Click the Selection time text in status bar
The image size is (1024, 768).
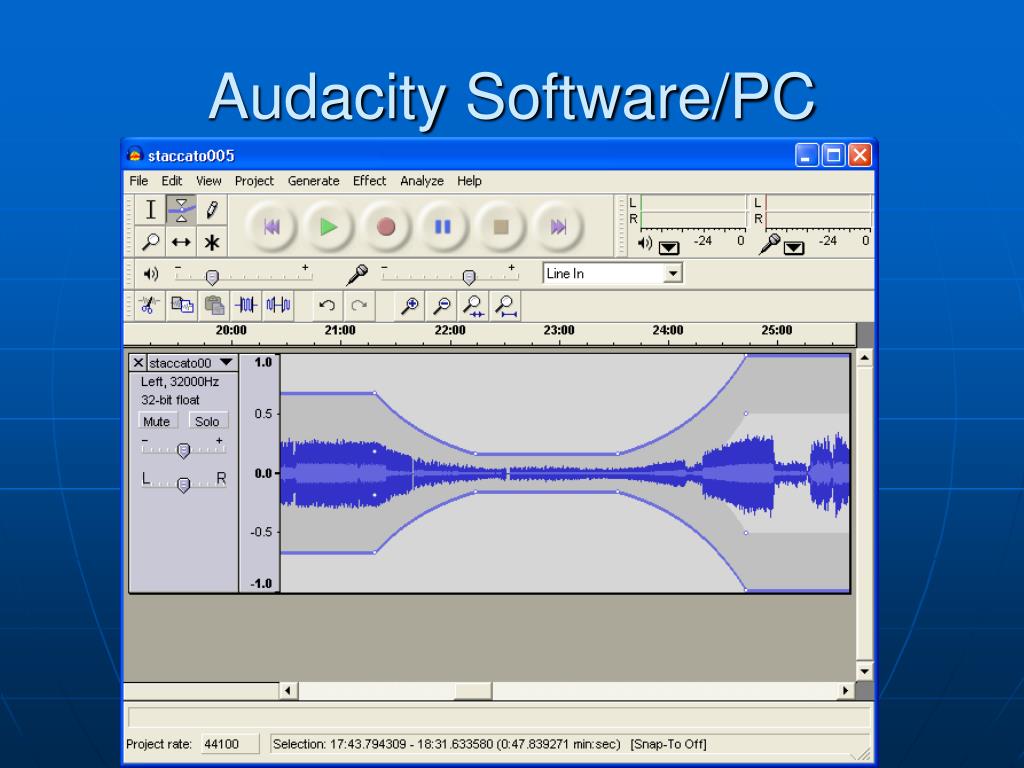pyautogui.click(x=446, y=744)
